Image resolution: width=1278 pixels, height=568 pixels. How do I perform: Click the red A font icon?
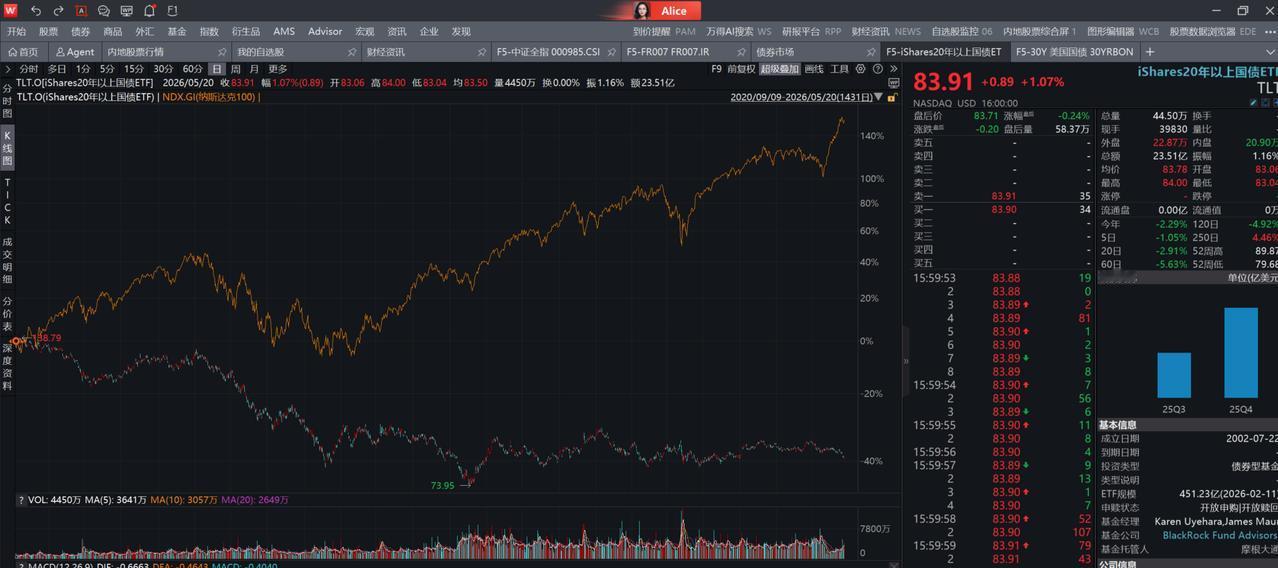81,11
